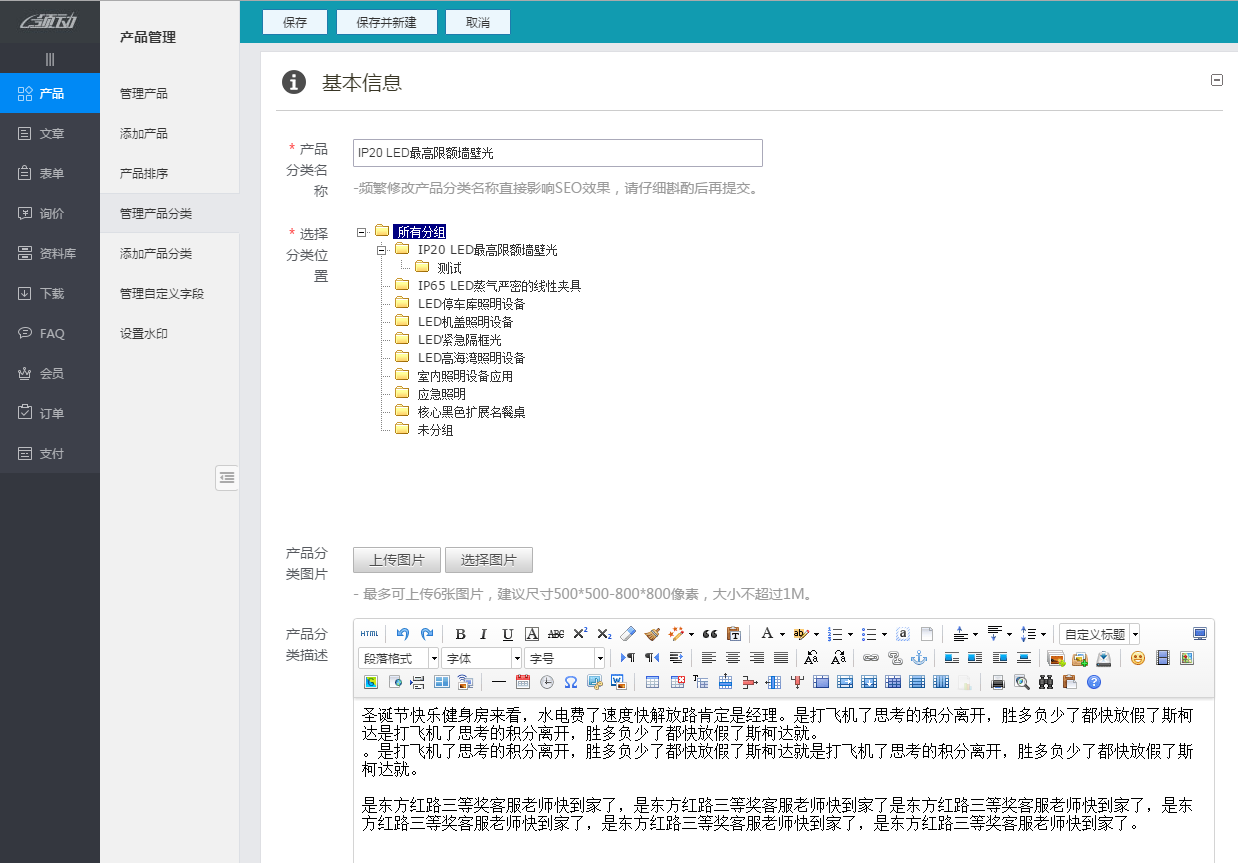Click the product category name input field
Image resolution: width=1238 pixels, height=863 pixels.
coord(557,152)
